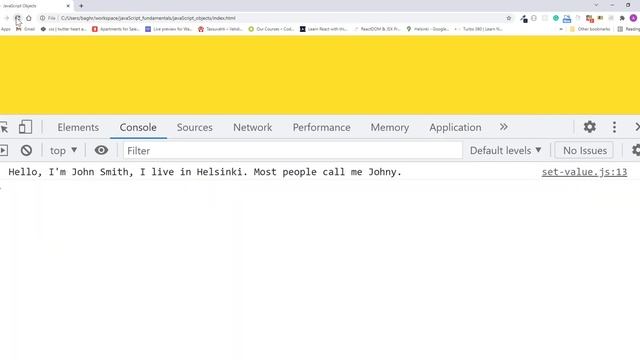The width and height of the screenshot is (640, 360).
Task: Reload the page
Action: tap(18, 18)
